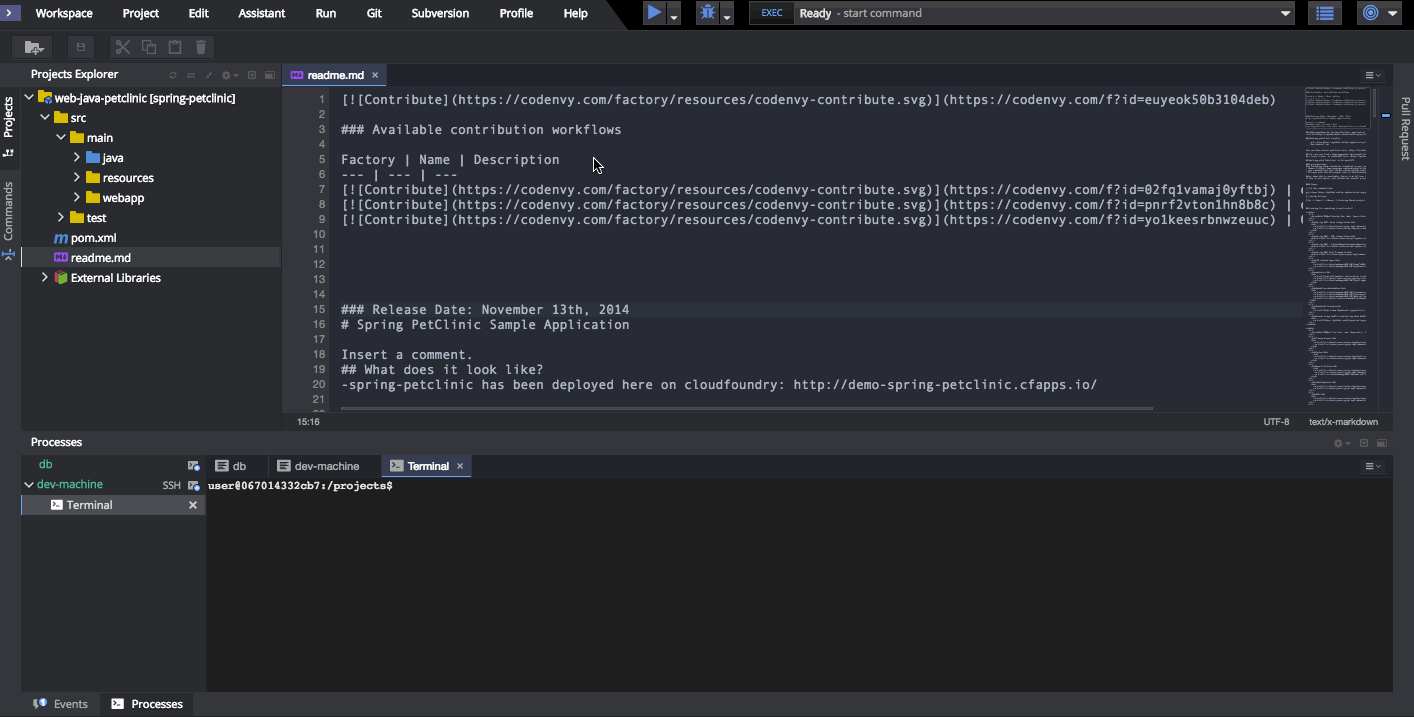This screenshot has height=717, width=1414.
Task: Click the Projects vertical side tab
Action: [x=9, y=126]
